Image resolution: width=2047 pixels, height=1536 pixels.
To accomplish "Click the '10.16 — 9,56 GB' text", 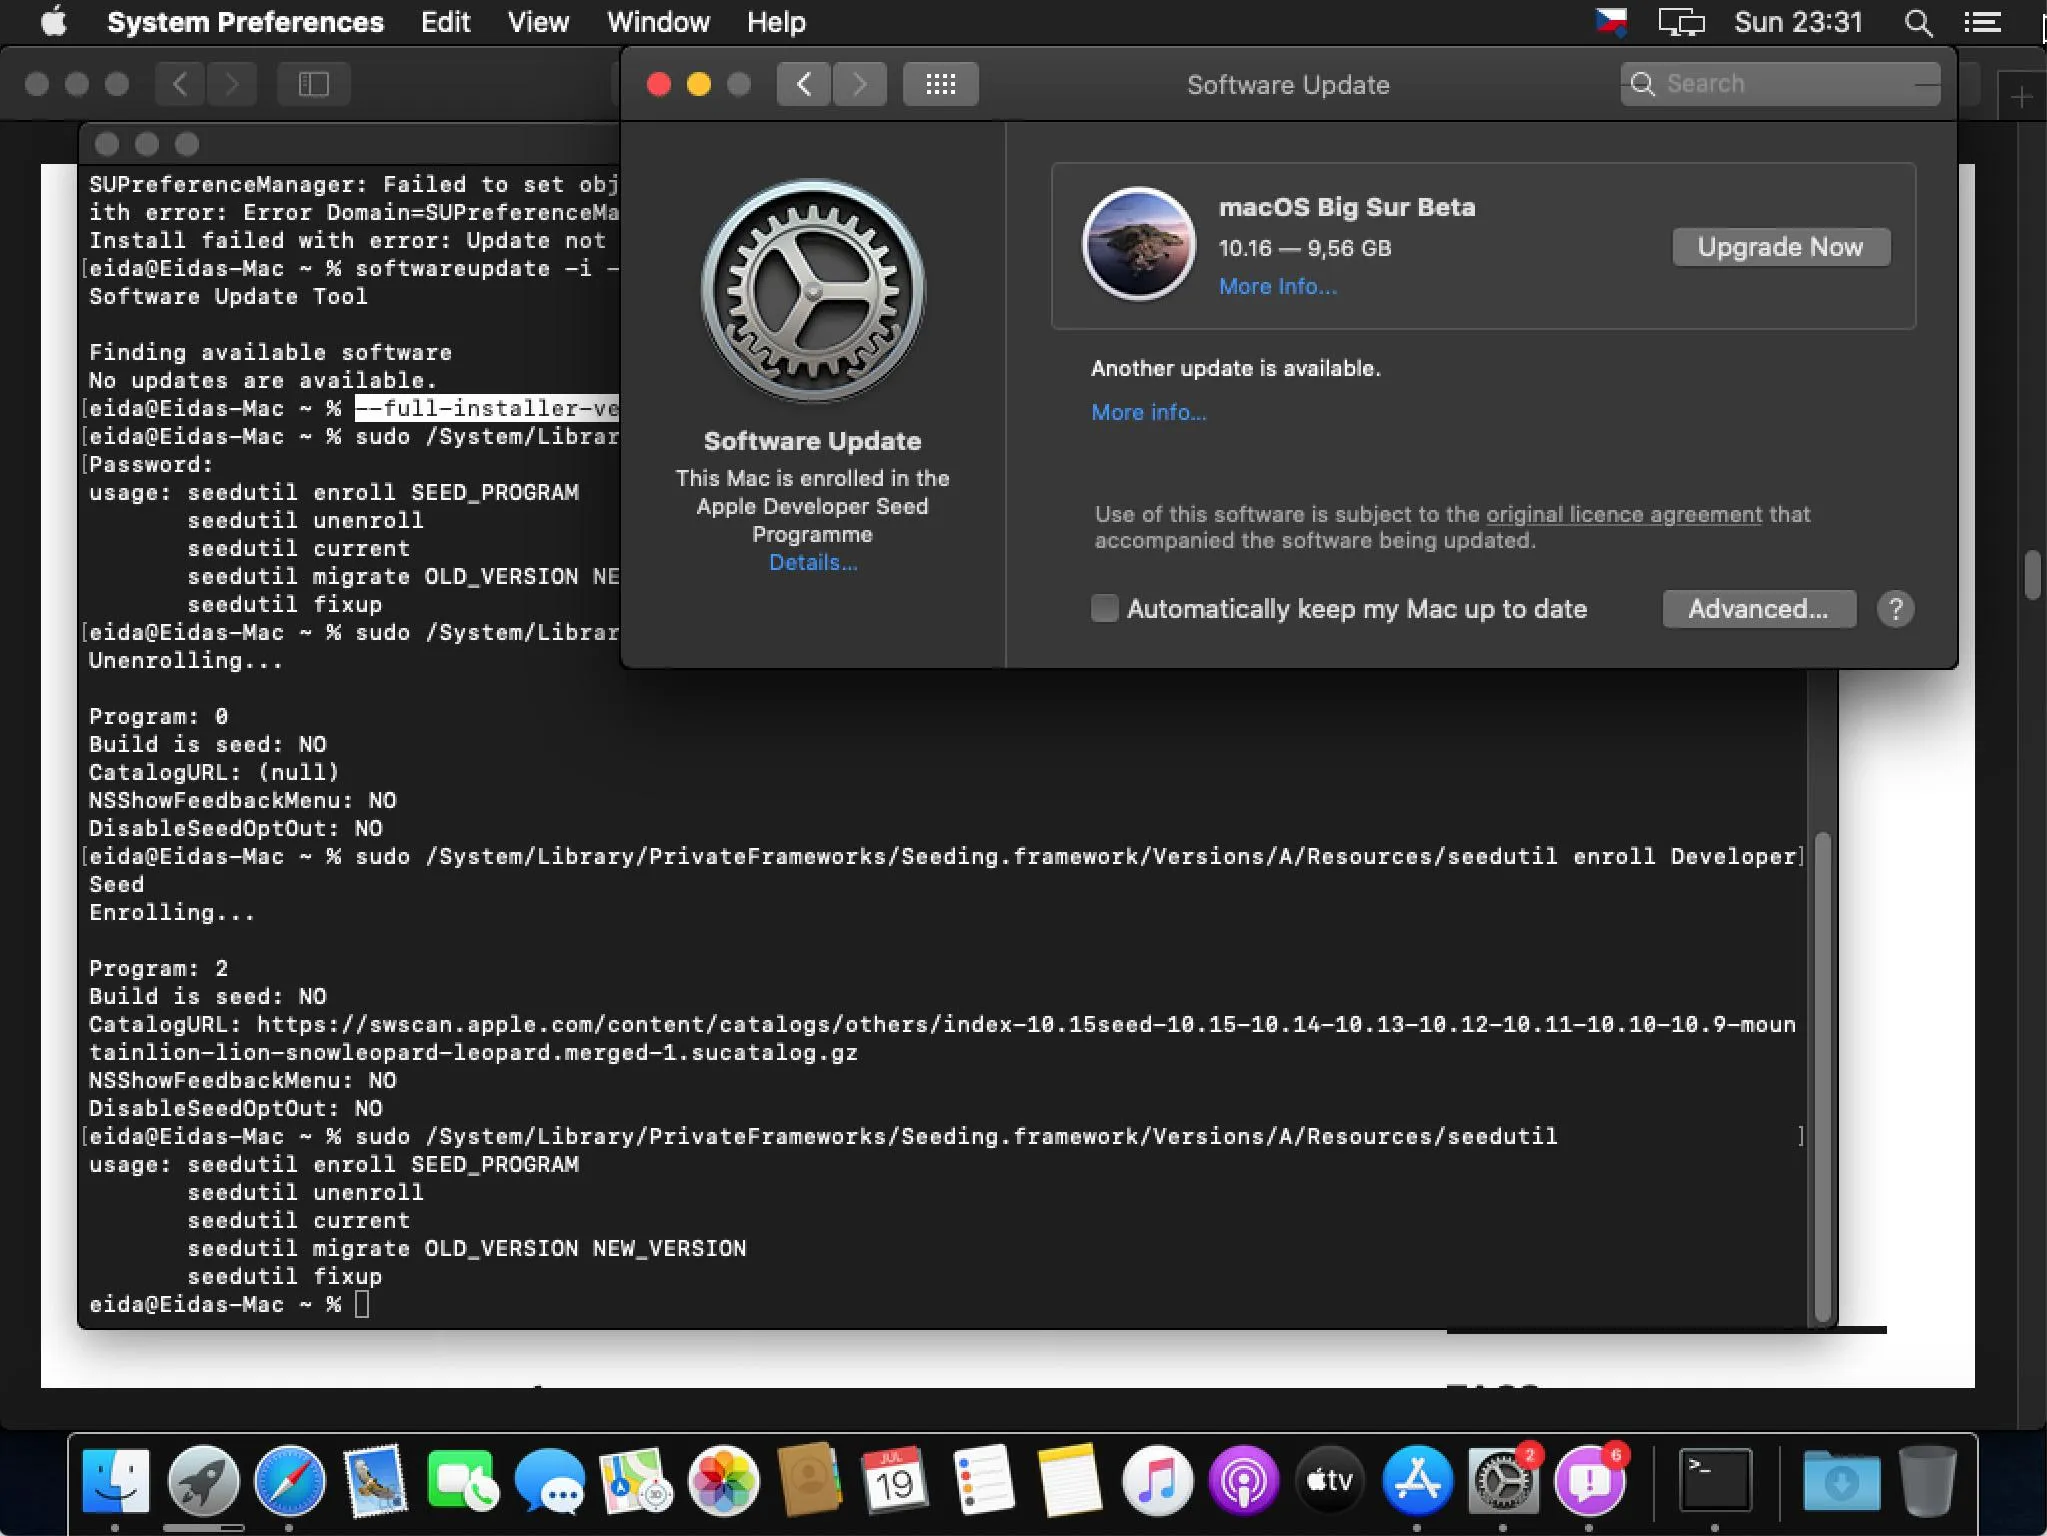I will 1305,248.
